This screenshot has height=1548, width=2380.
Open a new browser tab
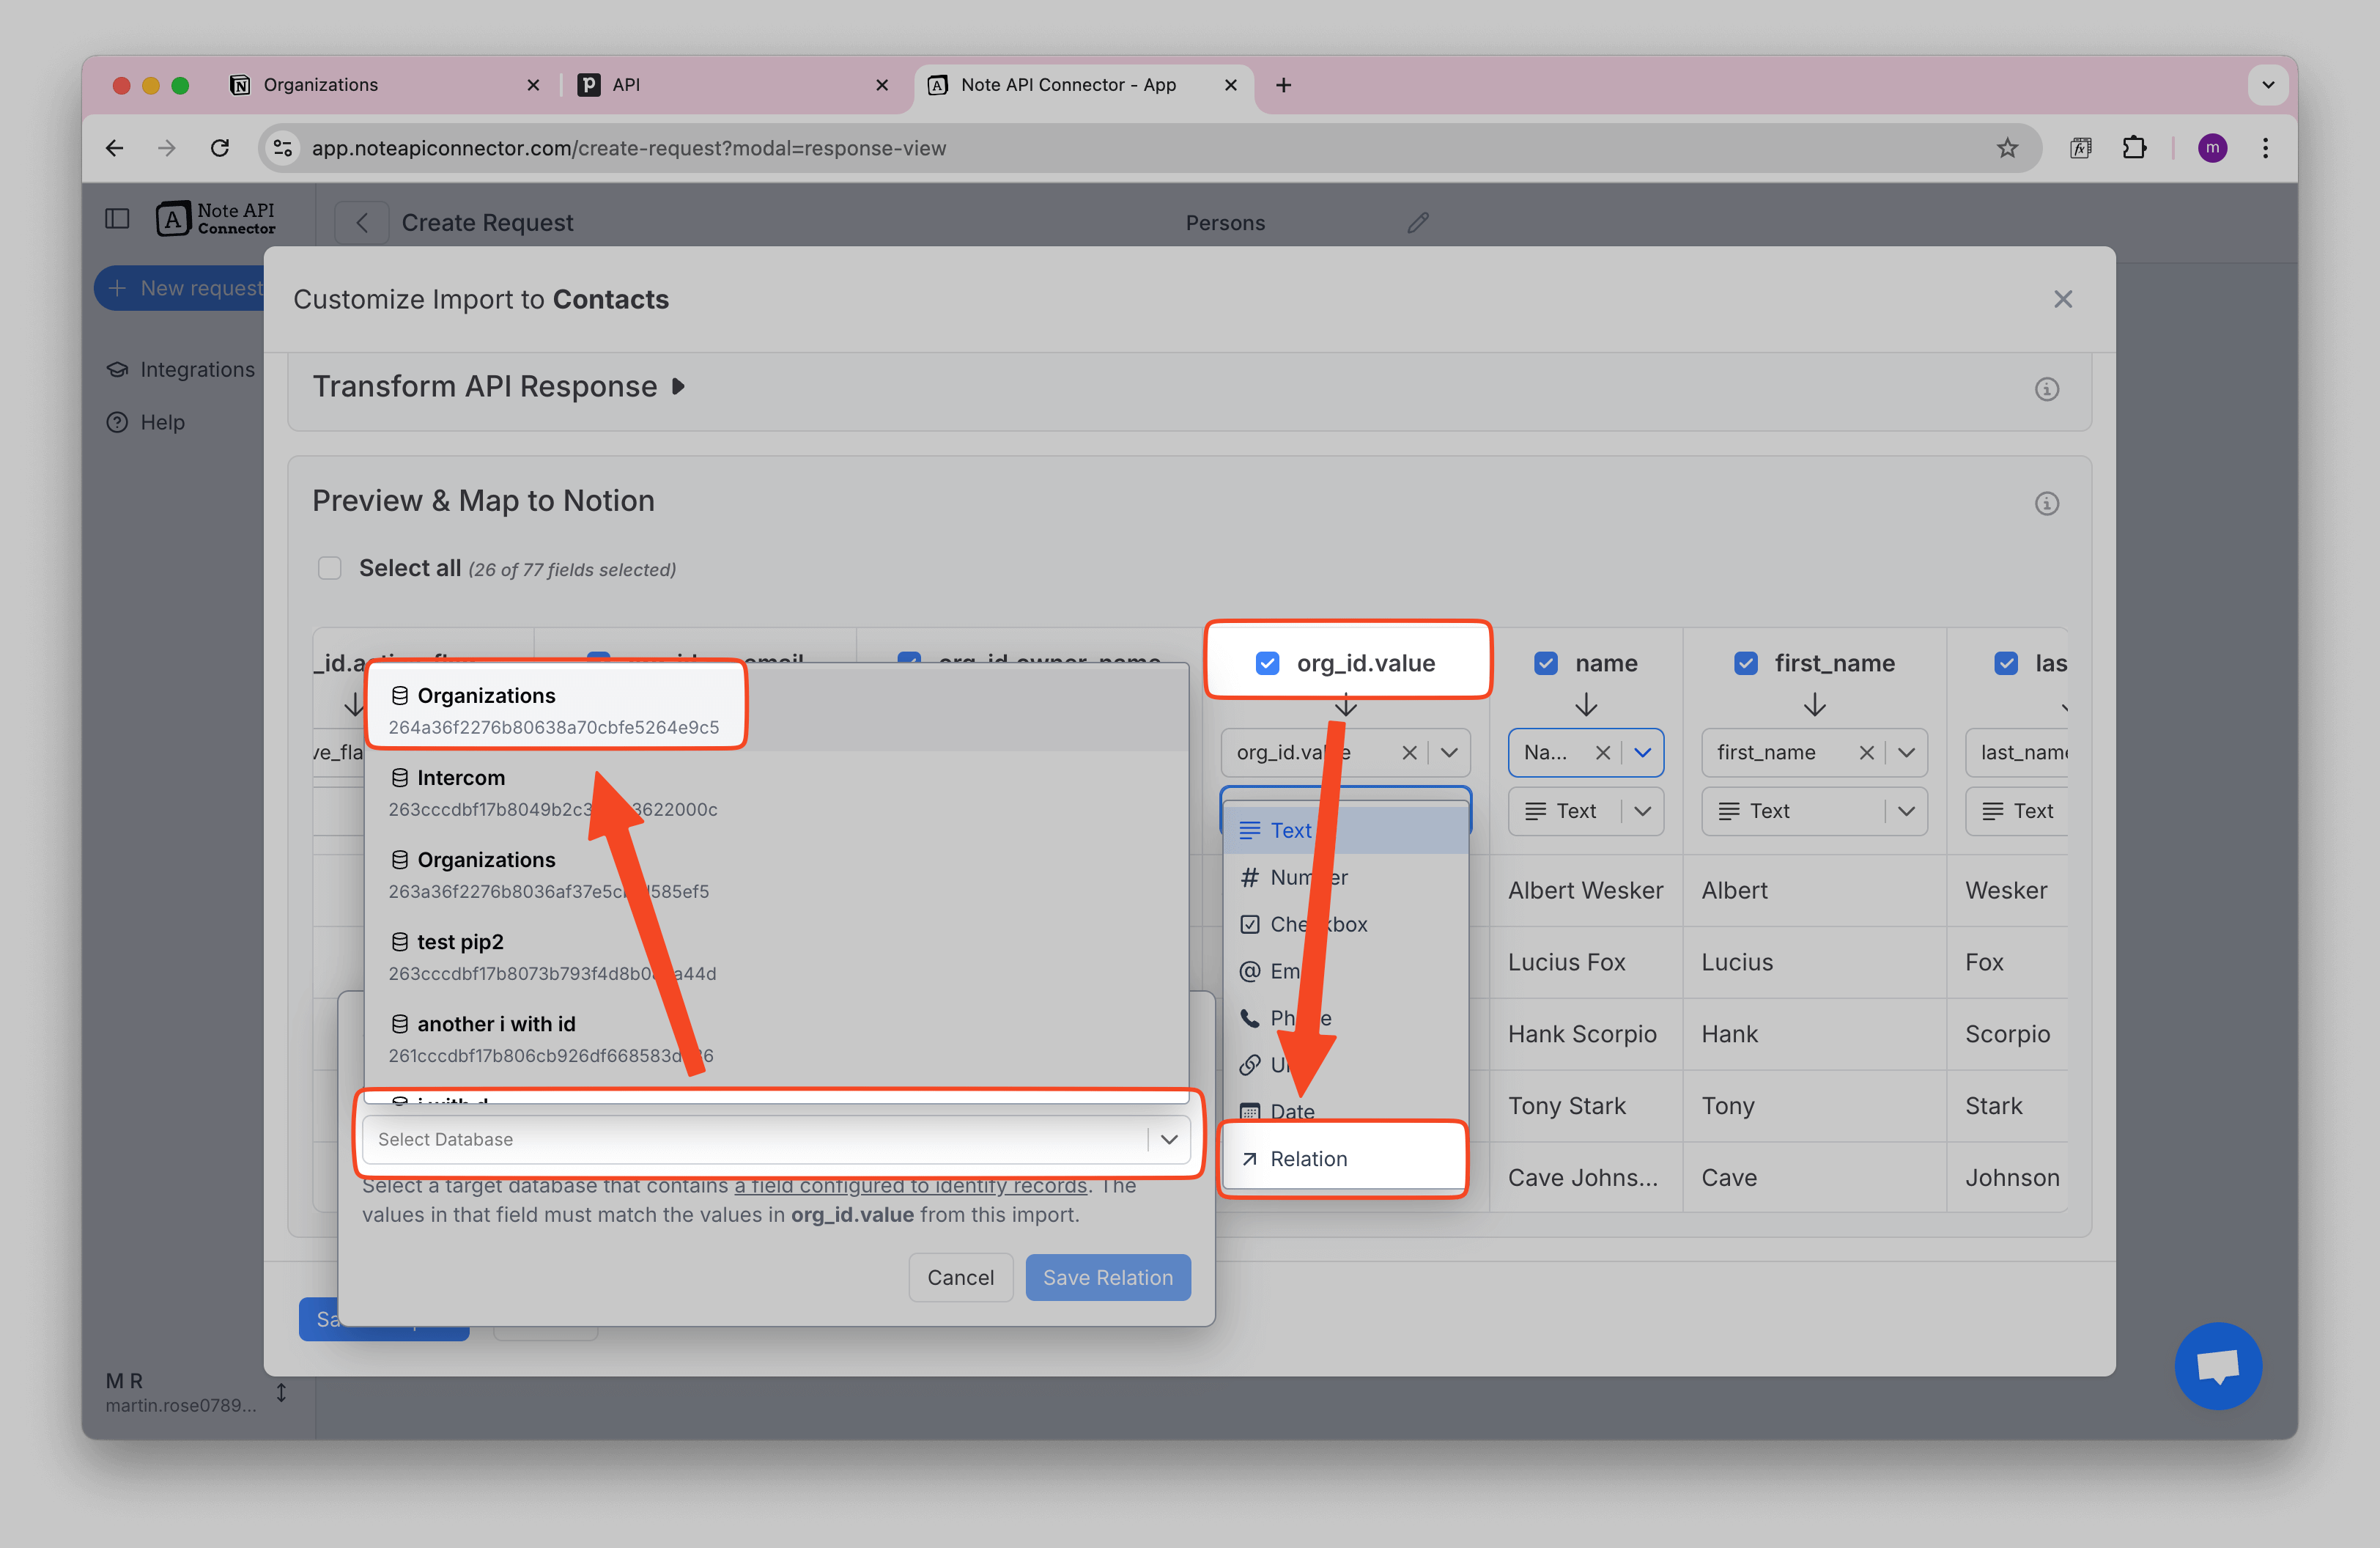click(1284, 85)
